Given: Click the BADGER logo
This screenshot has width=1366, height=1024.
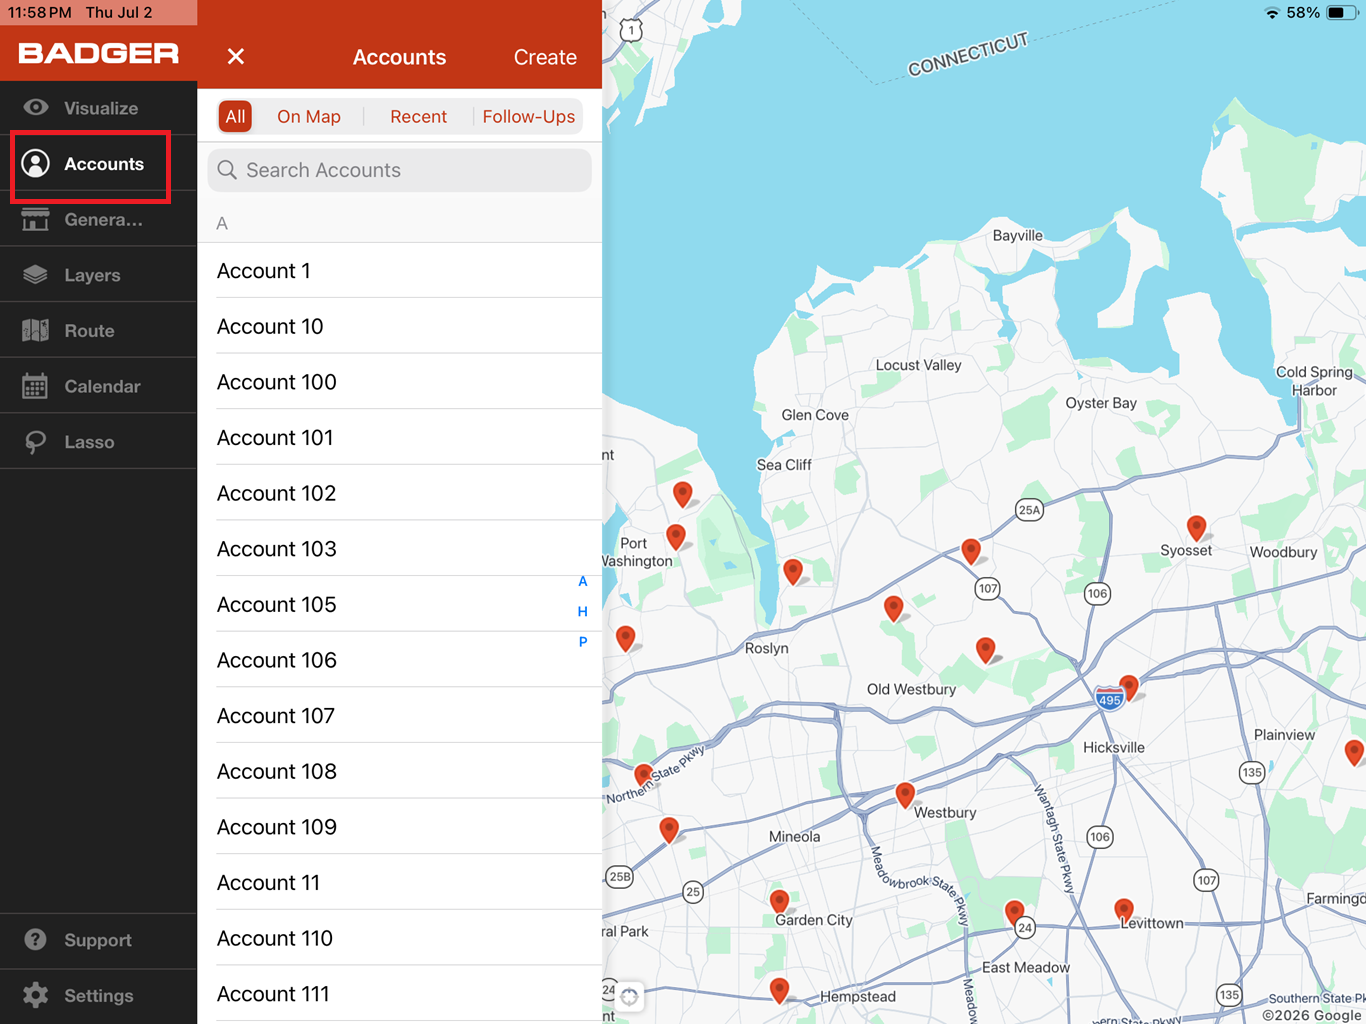Looking at the screenshot, I should pyautogui.click(x=98, y=53).
